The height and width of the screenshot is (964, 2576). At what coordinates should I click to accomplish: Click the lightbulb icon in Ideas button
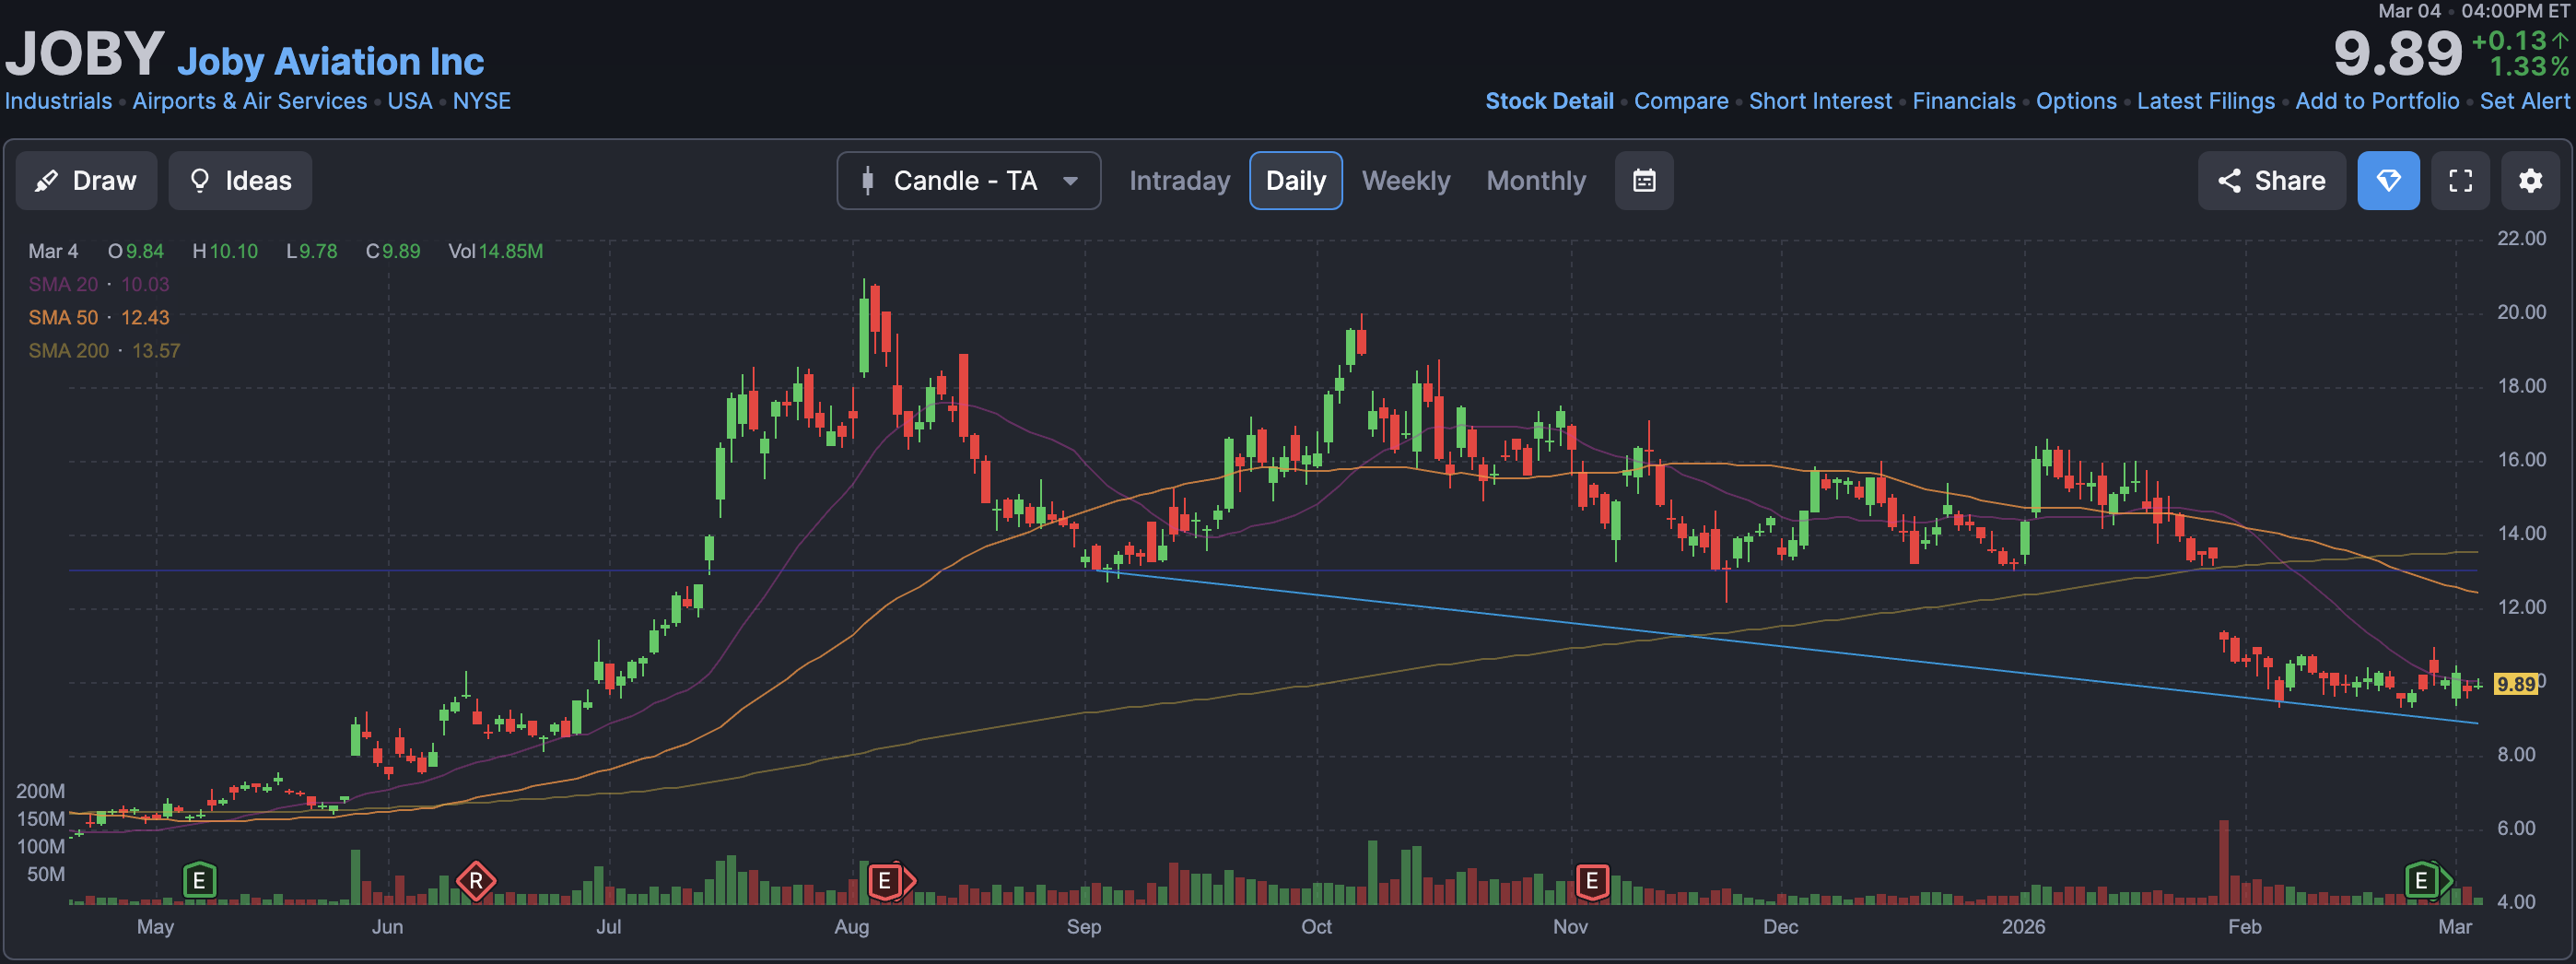click(200, 181)
